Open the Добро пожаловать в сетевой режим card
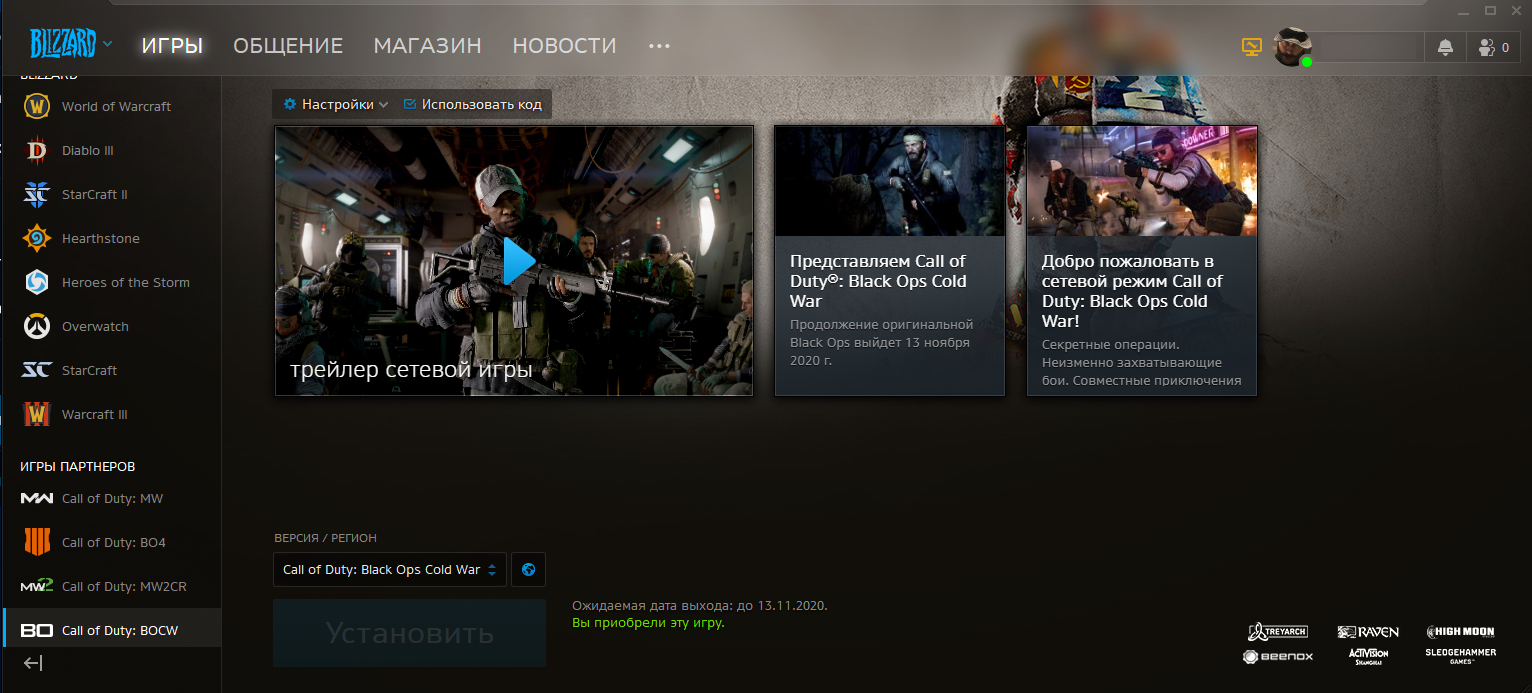 (x=1142, y=260)
